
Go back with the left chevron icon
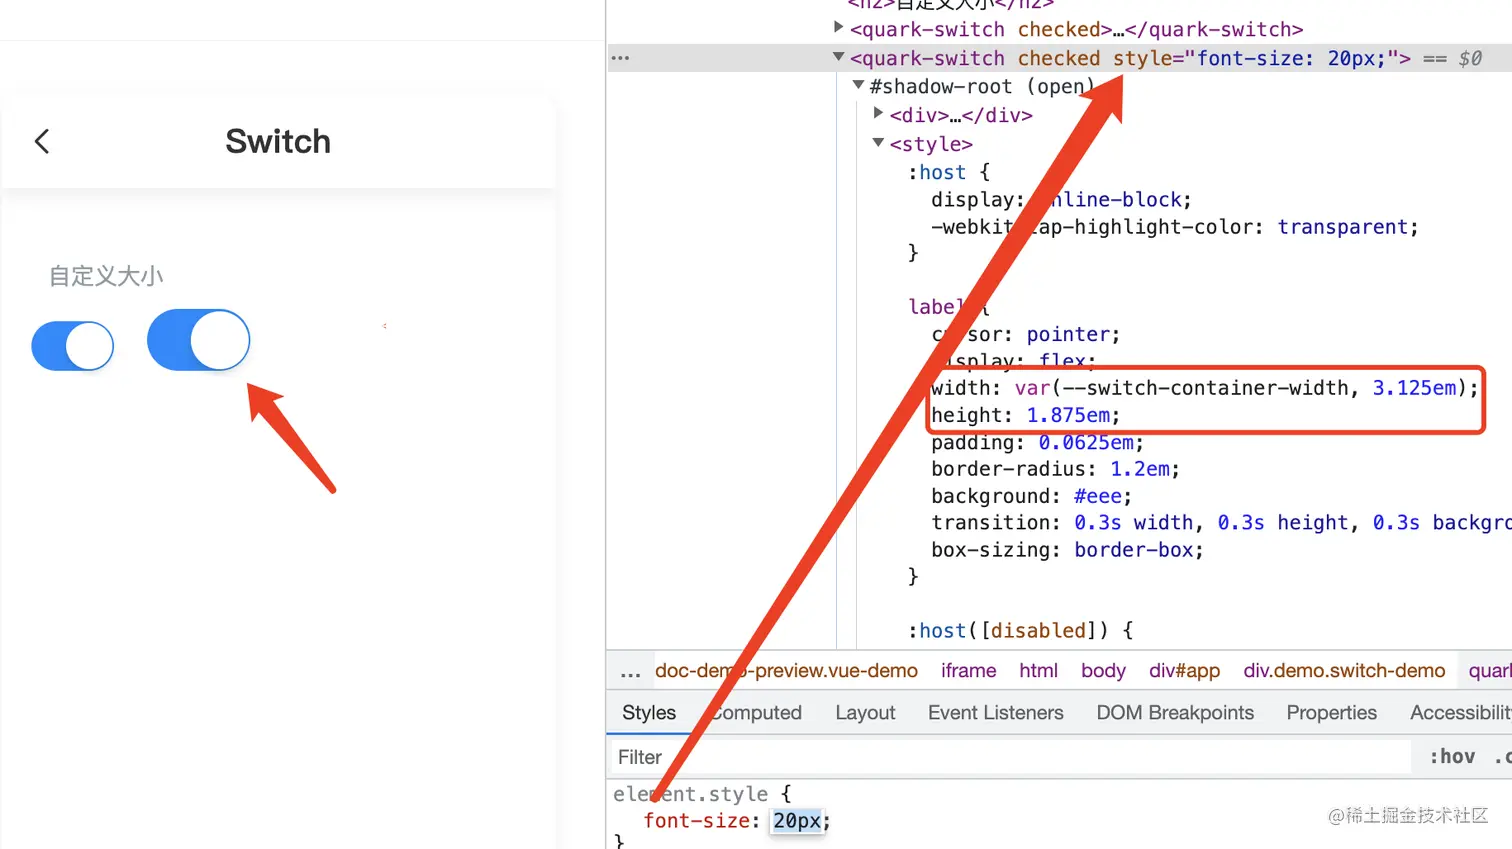pyautogui.click(x=42, y=141)
